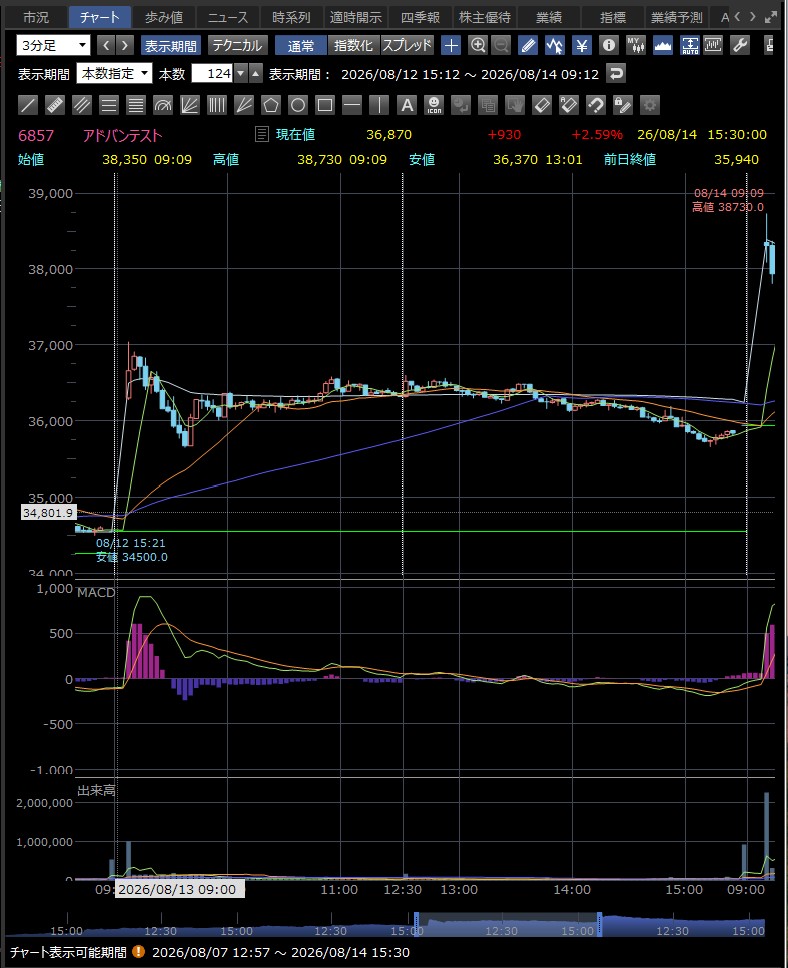Open the document icon beside 現在値
The image size is (788, 968).
[262, 134]
